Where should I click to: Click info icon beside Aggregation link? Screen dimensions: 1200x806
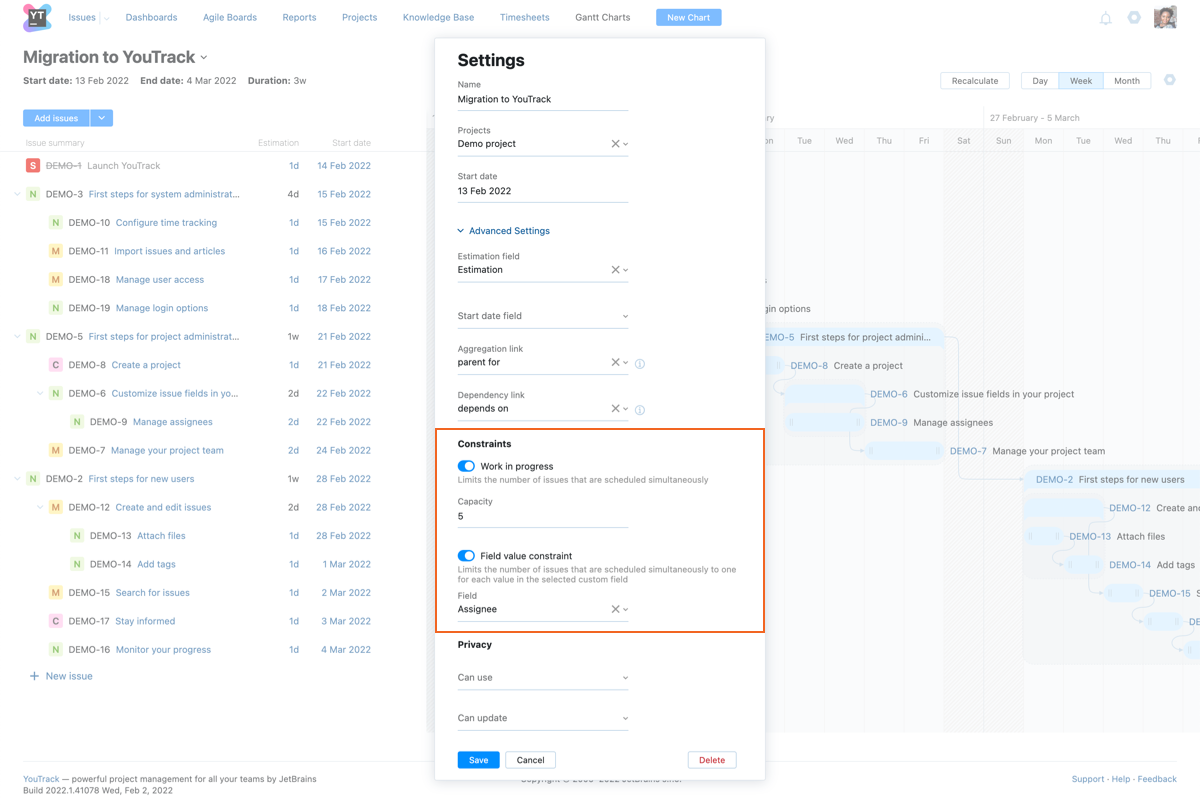pos(640,364)
